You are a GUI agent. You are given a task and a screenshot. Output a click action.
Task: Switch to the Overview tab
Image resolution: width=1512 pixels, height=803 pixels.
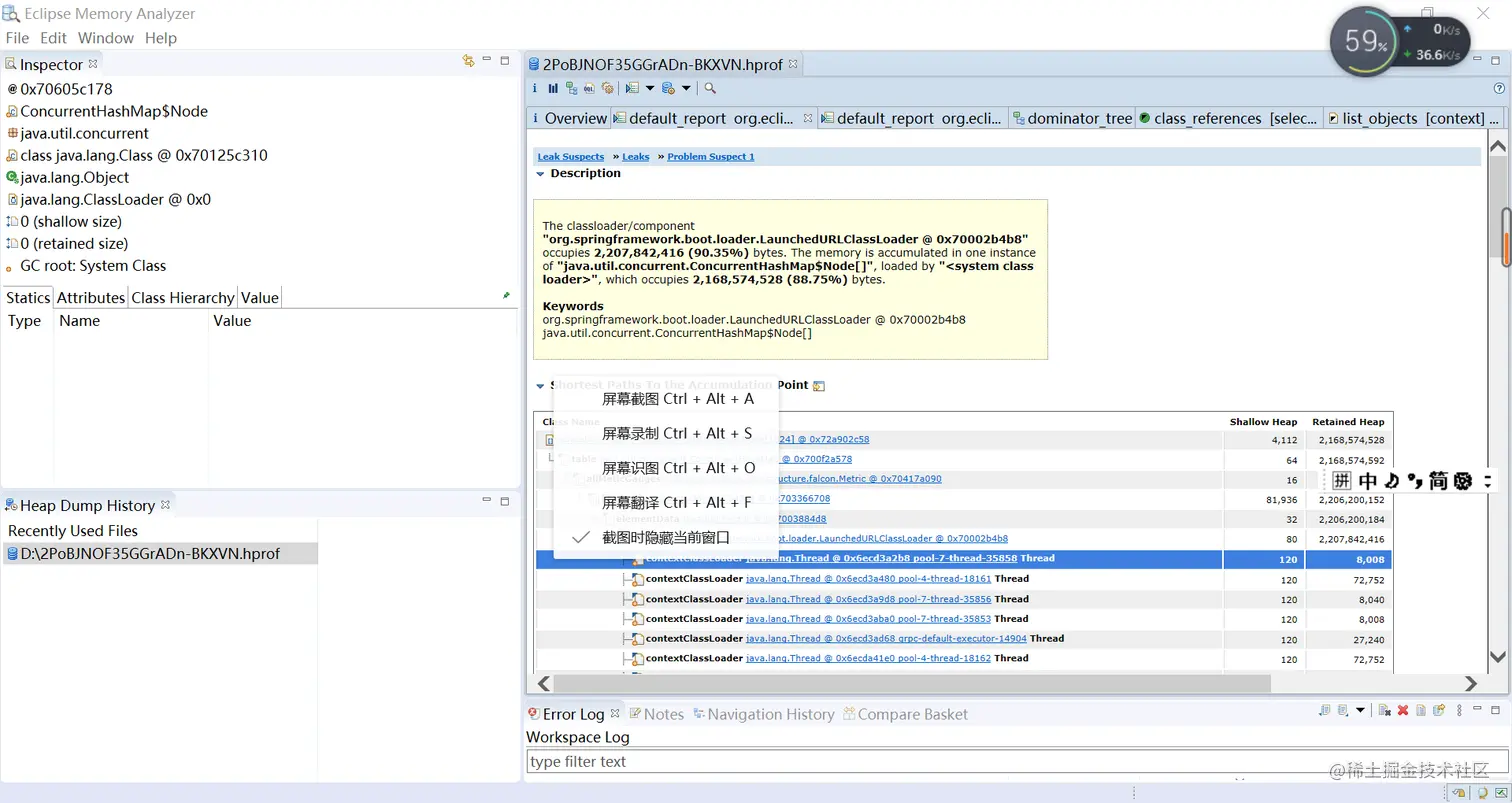pyautogui.click(x=568, y=118)
